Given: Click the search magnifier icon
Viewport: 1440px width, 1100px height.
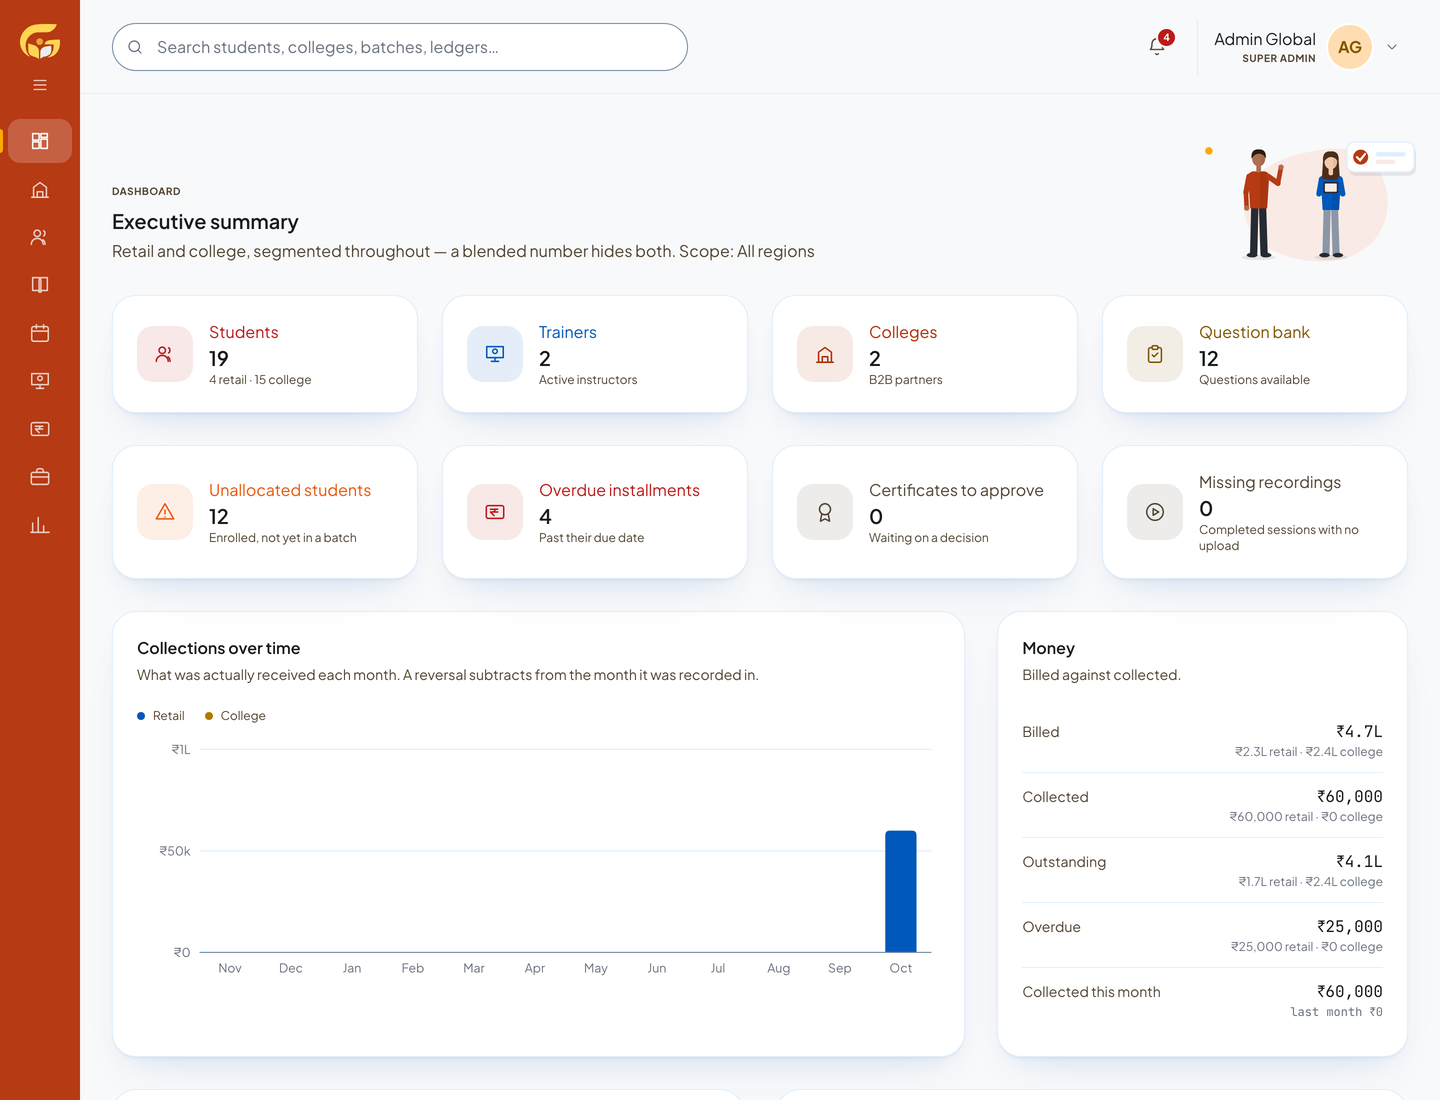Looking at the screenshot, I should [x=135, y=47].
